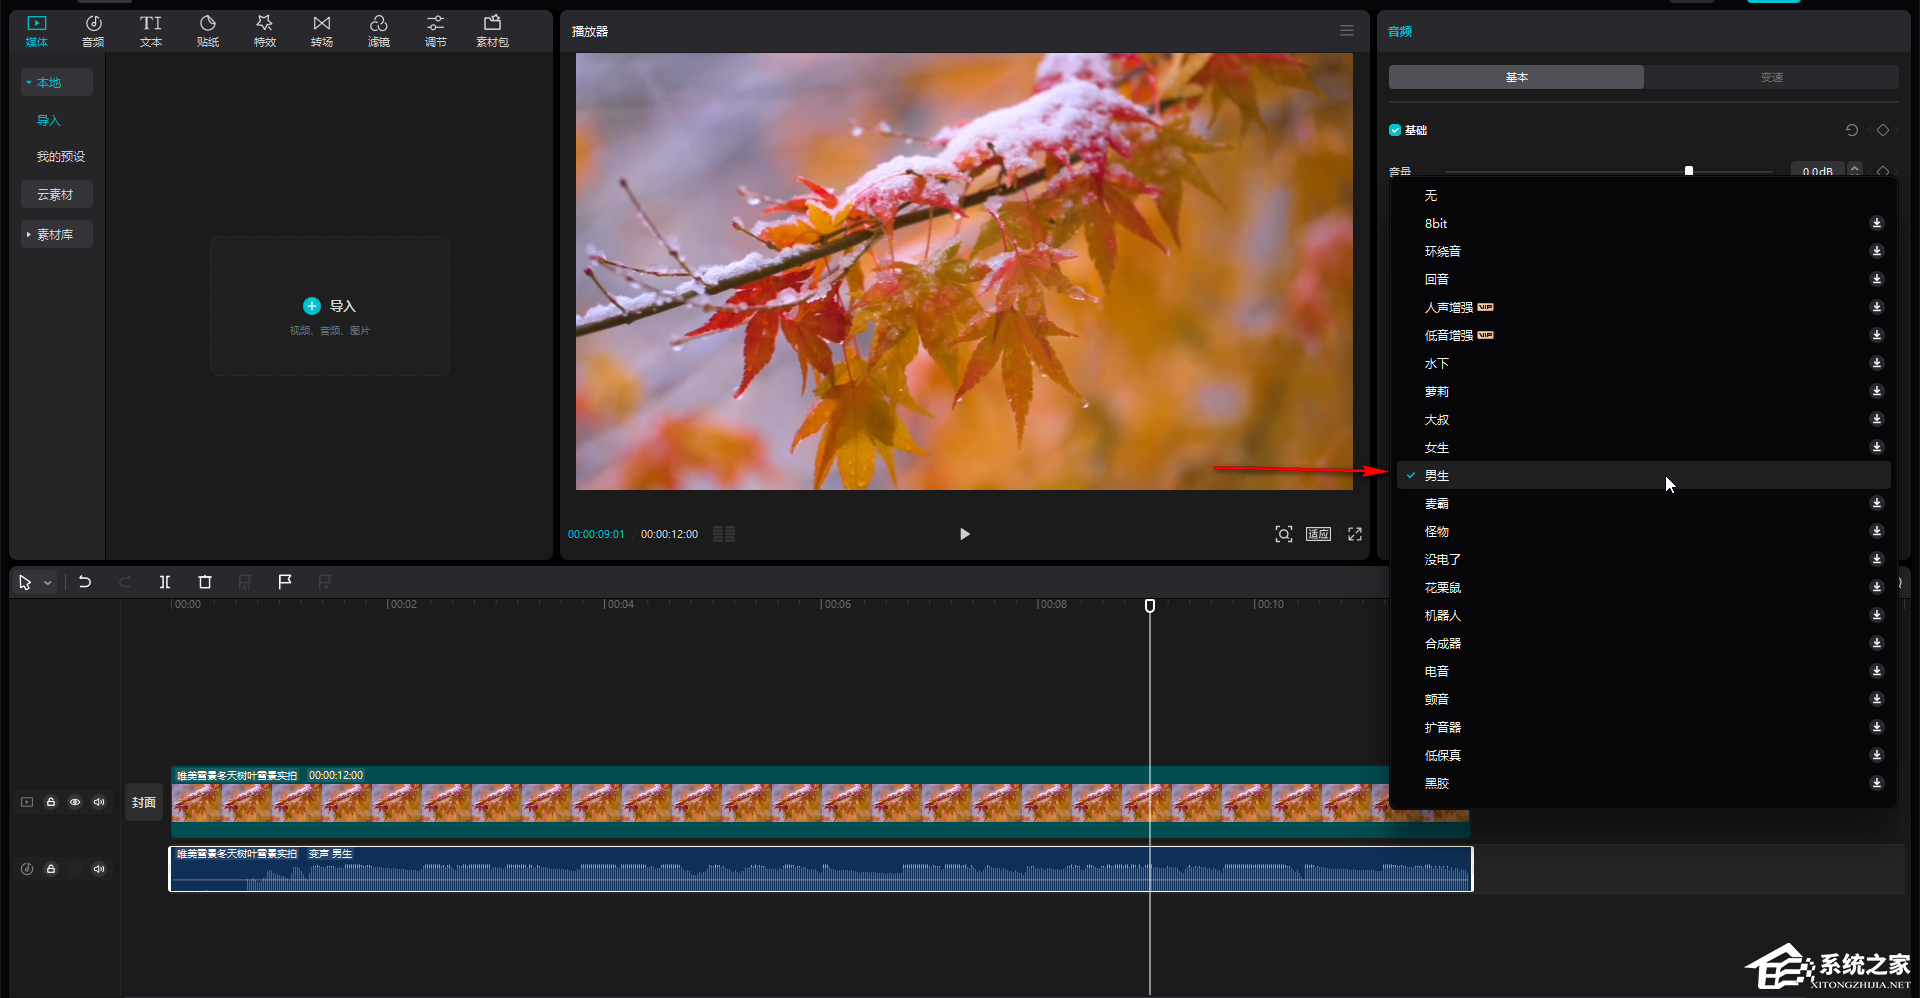The image size is (1920, 998).
Task: Click the split clip tool in timeline toolbar
Action: click(165, 582)
